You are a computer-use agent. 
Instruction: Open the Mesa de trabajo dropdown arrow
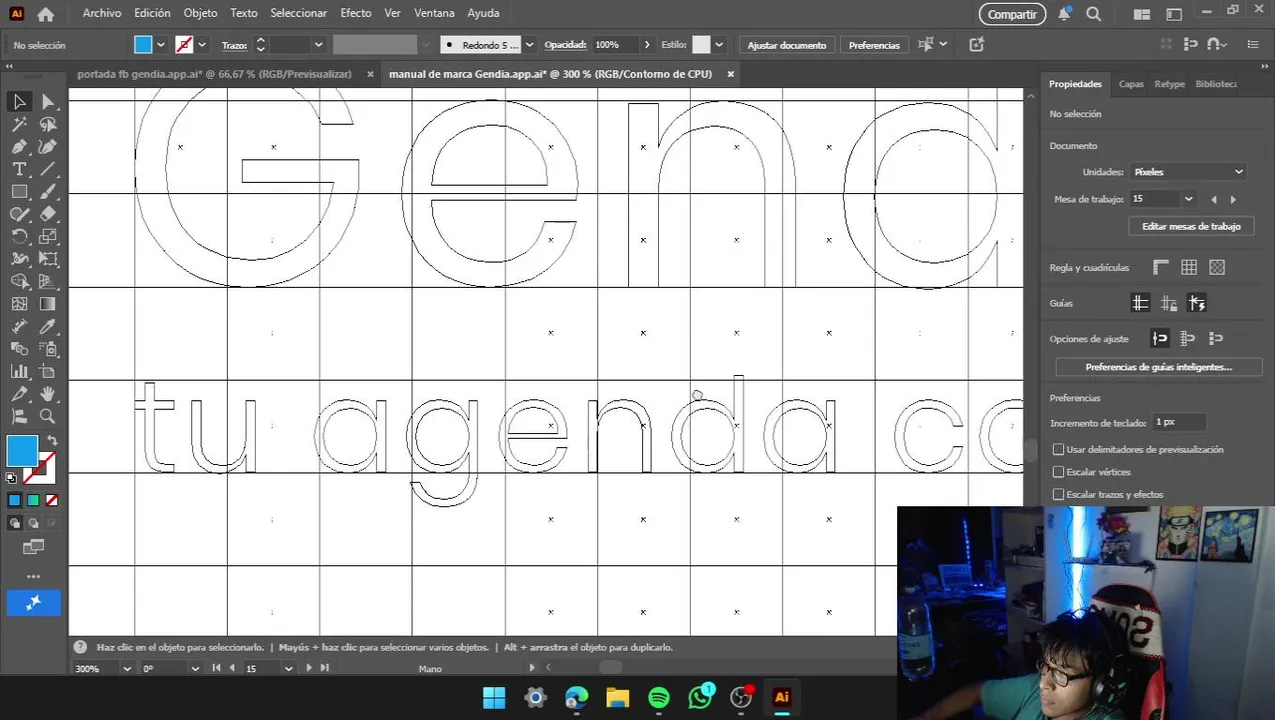pos(1188,199)
